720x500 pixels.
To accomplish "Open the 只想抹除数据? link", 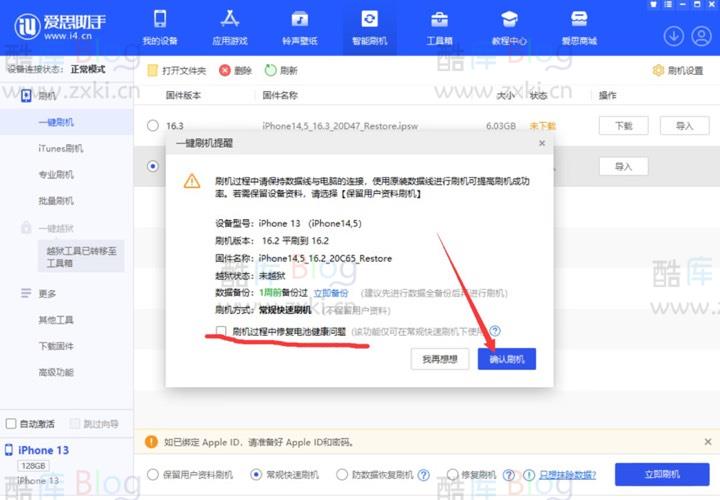I will 567,475.
